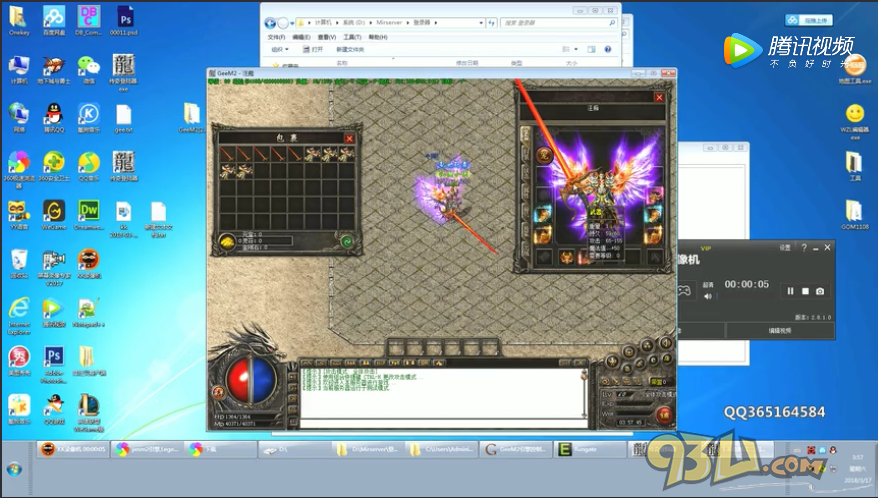Close the 包裹 bag panel
The image size is (878, 498).
pyautogui.click(x=349, y=138)
